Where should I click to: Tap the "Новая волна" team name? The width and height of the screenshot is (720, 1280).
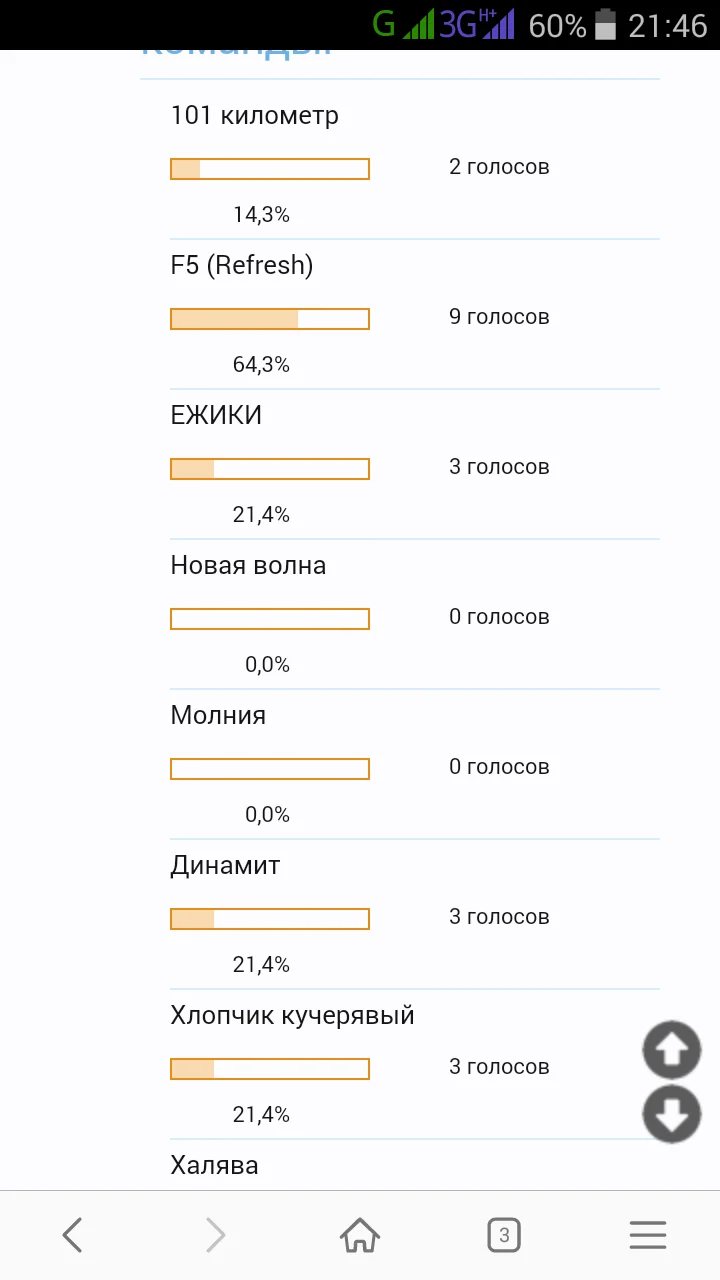pos(248,566)
